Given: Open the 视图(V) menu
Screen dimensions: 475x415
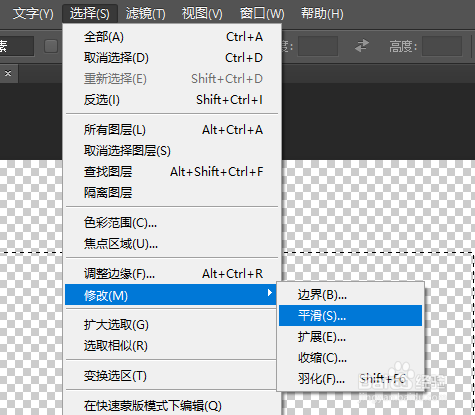Looking at the screenshot, I should point(202,14).
